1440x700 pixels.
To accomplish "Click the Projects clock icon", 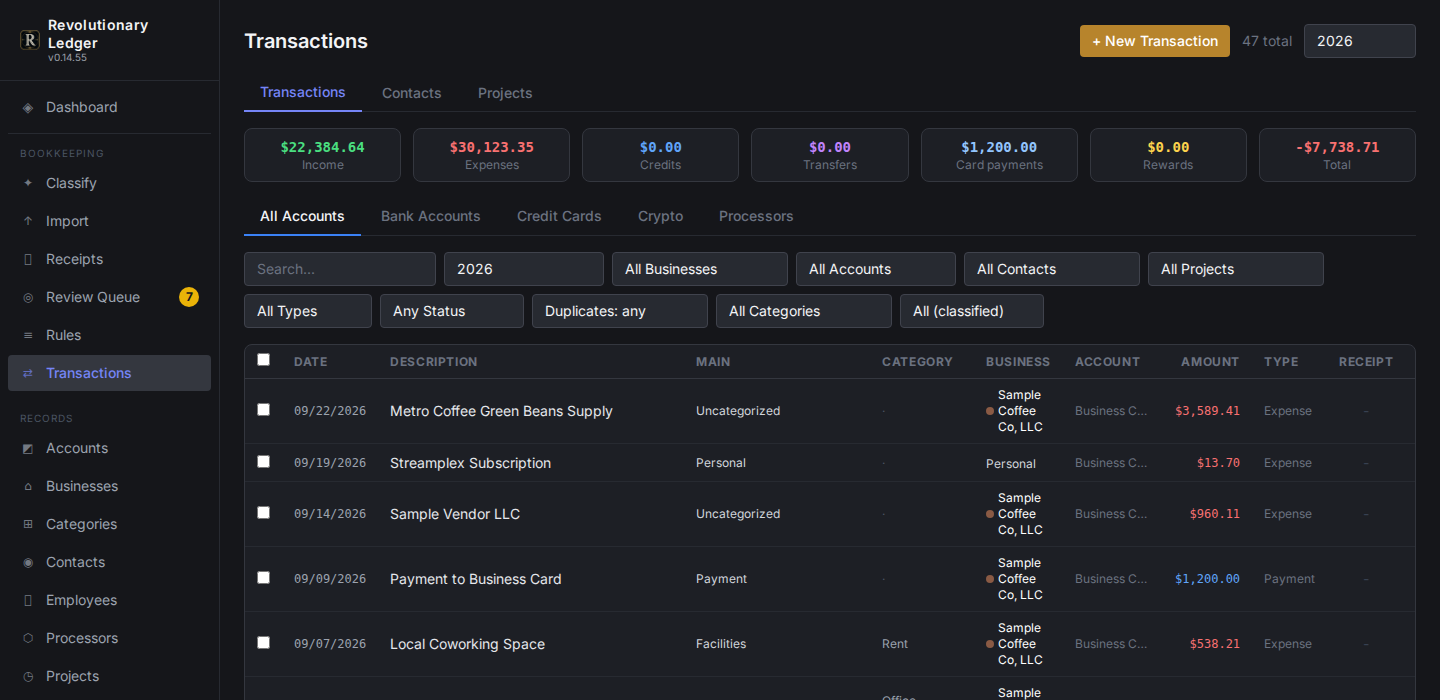I will tap(28, 676).
